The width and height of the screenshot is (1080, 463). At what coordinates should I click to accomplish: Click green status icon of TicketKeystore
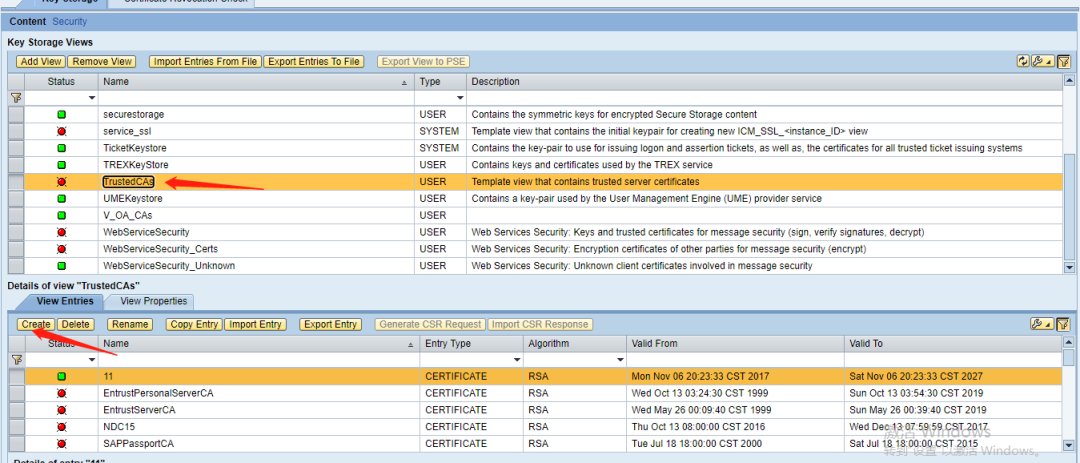[61, 148]
